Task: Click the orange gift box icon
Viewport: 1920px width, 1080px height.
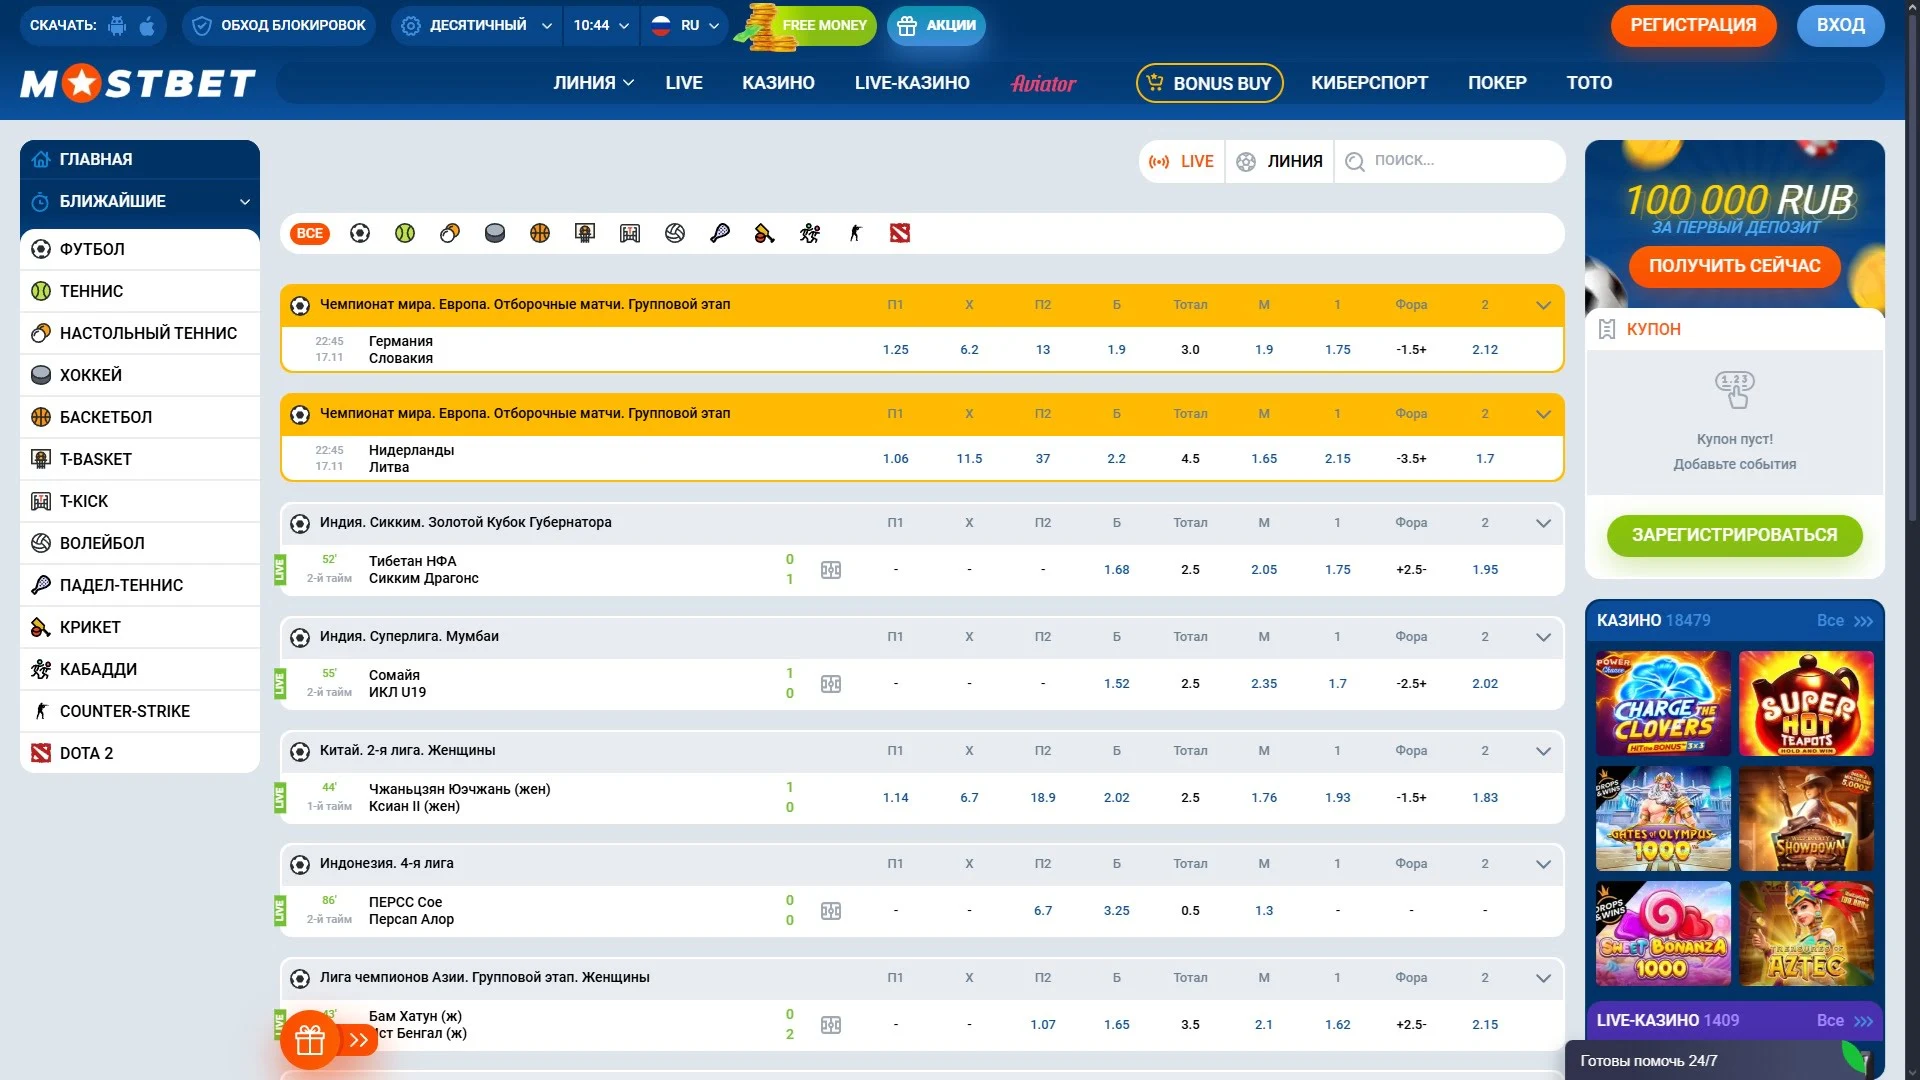Action: (x=309, y=1041)
